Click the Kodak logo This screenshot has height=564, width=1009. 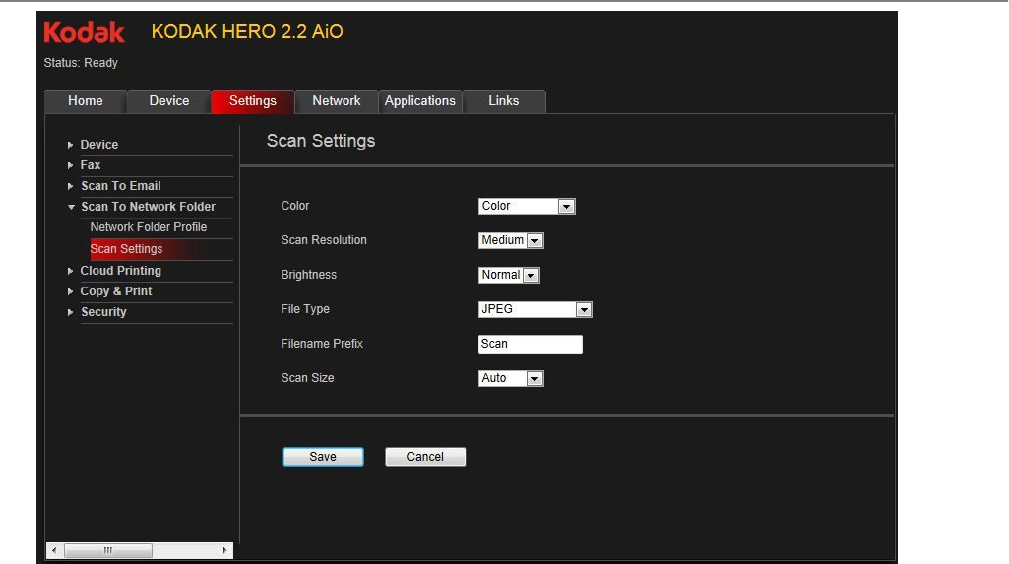(x=84, y=32)
